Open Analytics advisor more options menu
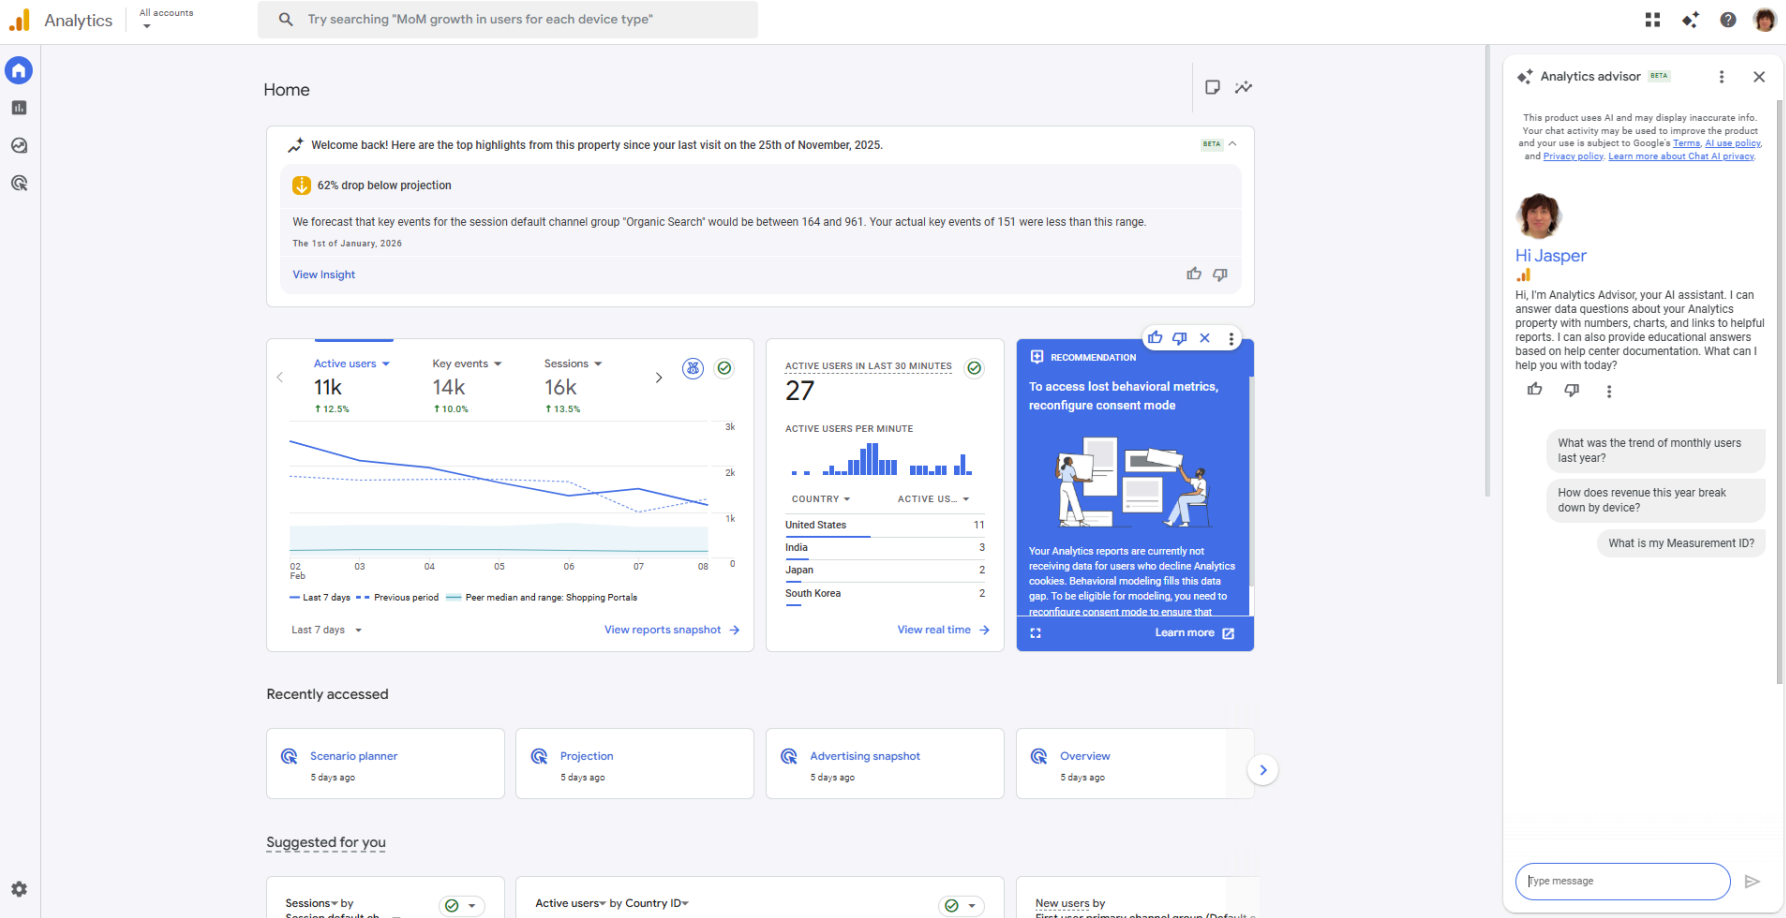The image size is (1786, 918). click(x=1721, y=77)
